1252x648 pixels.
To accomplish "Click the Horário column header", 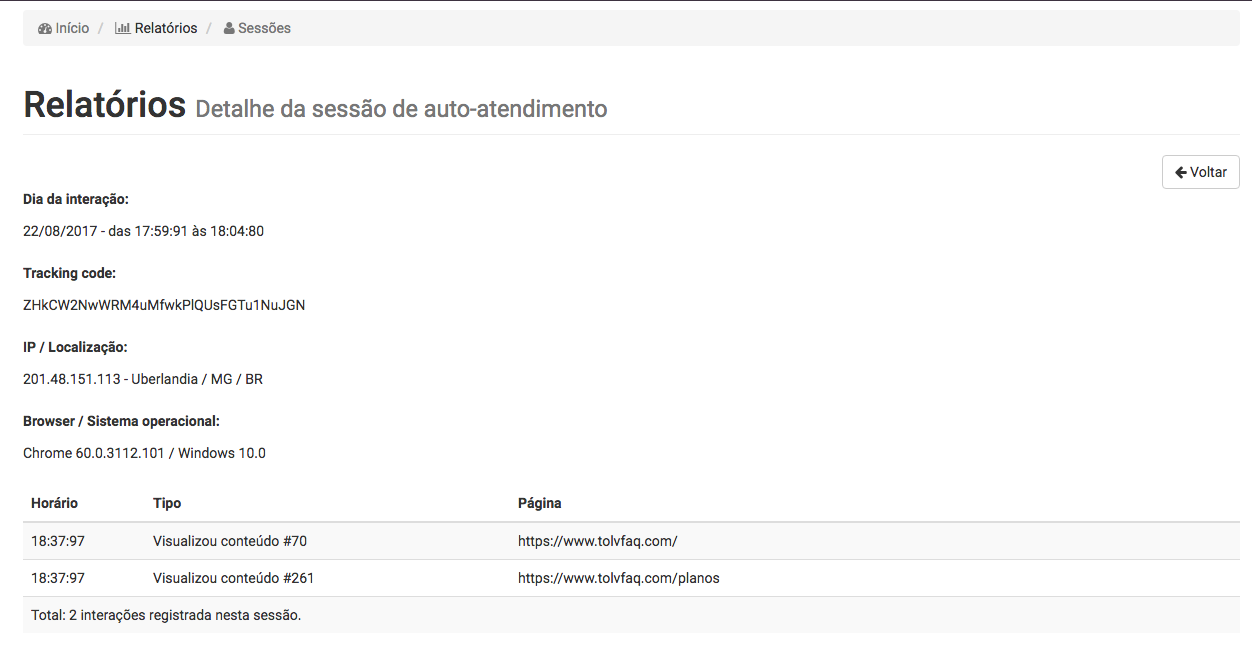I will point(54,503).
